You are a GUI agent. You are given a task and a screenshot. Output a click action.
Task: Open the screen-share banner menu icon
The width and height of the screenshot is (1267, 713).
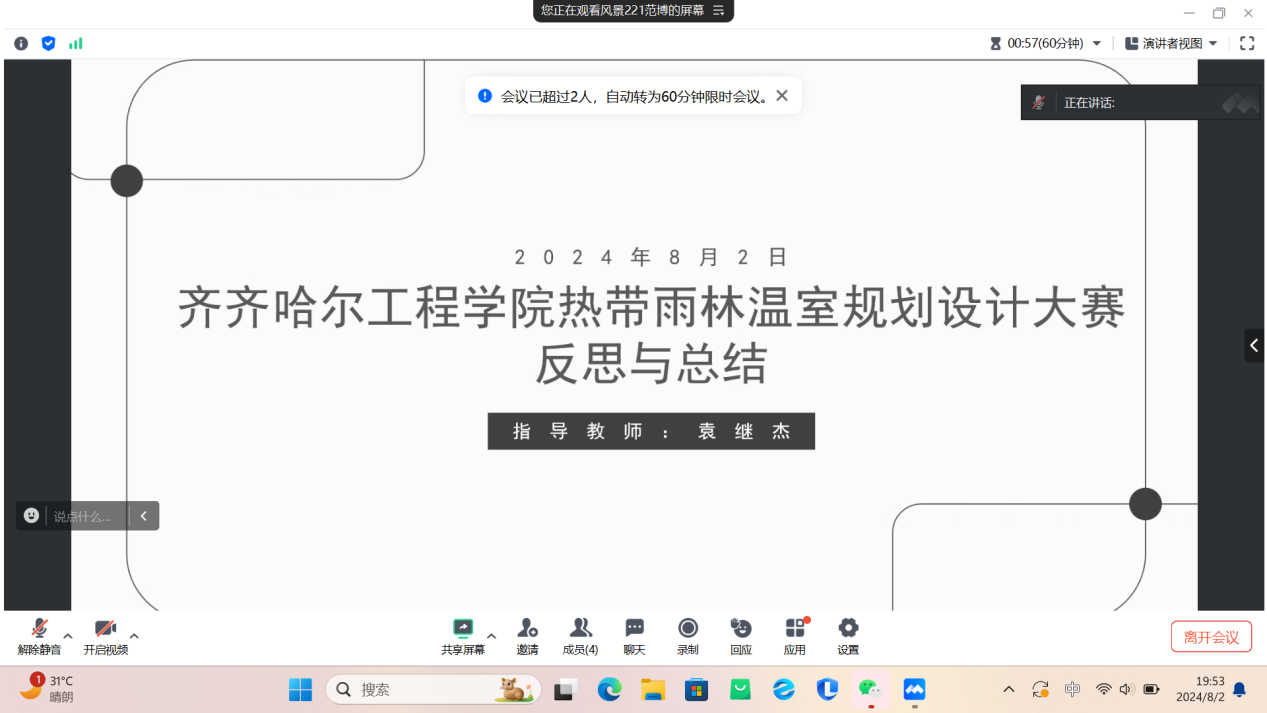(718, 11)
